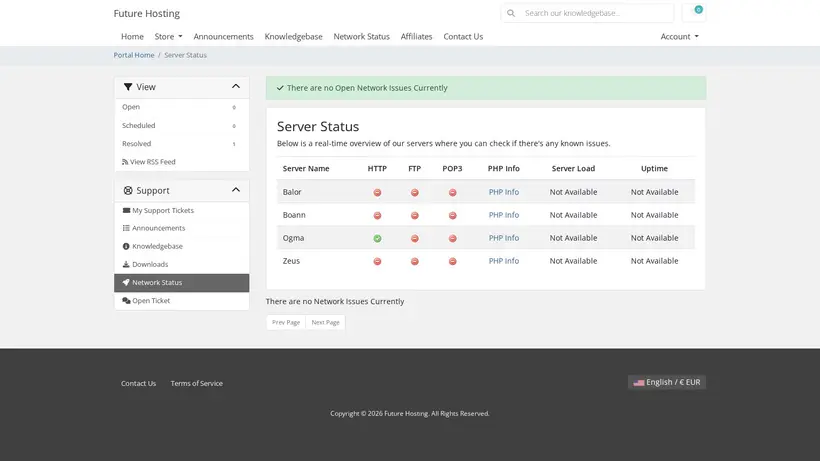The width and height of the screenshot is (820, 461).
Task: Open Knowledgebase in top navigation
Action: 293,37
